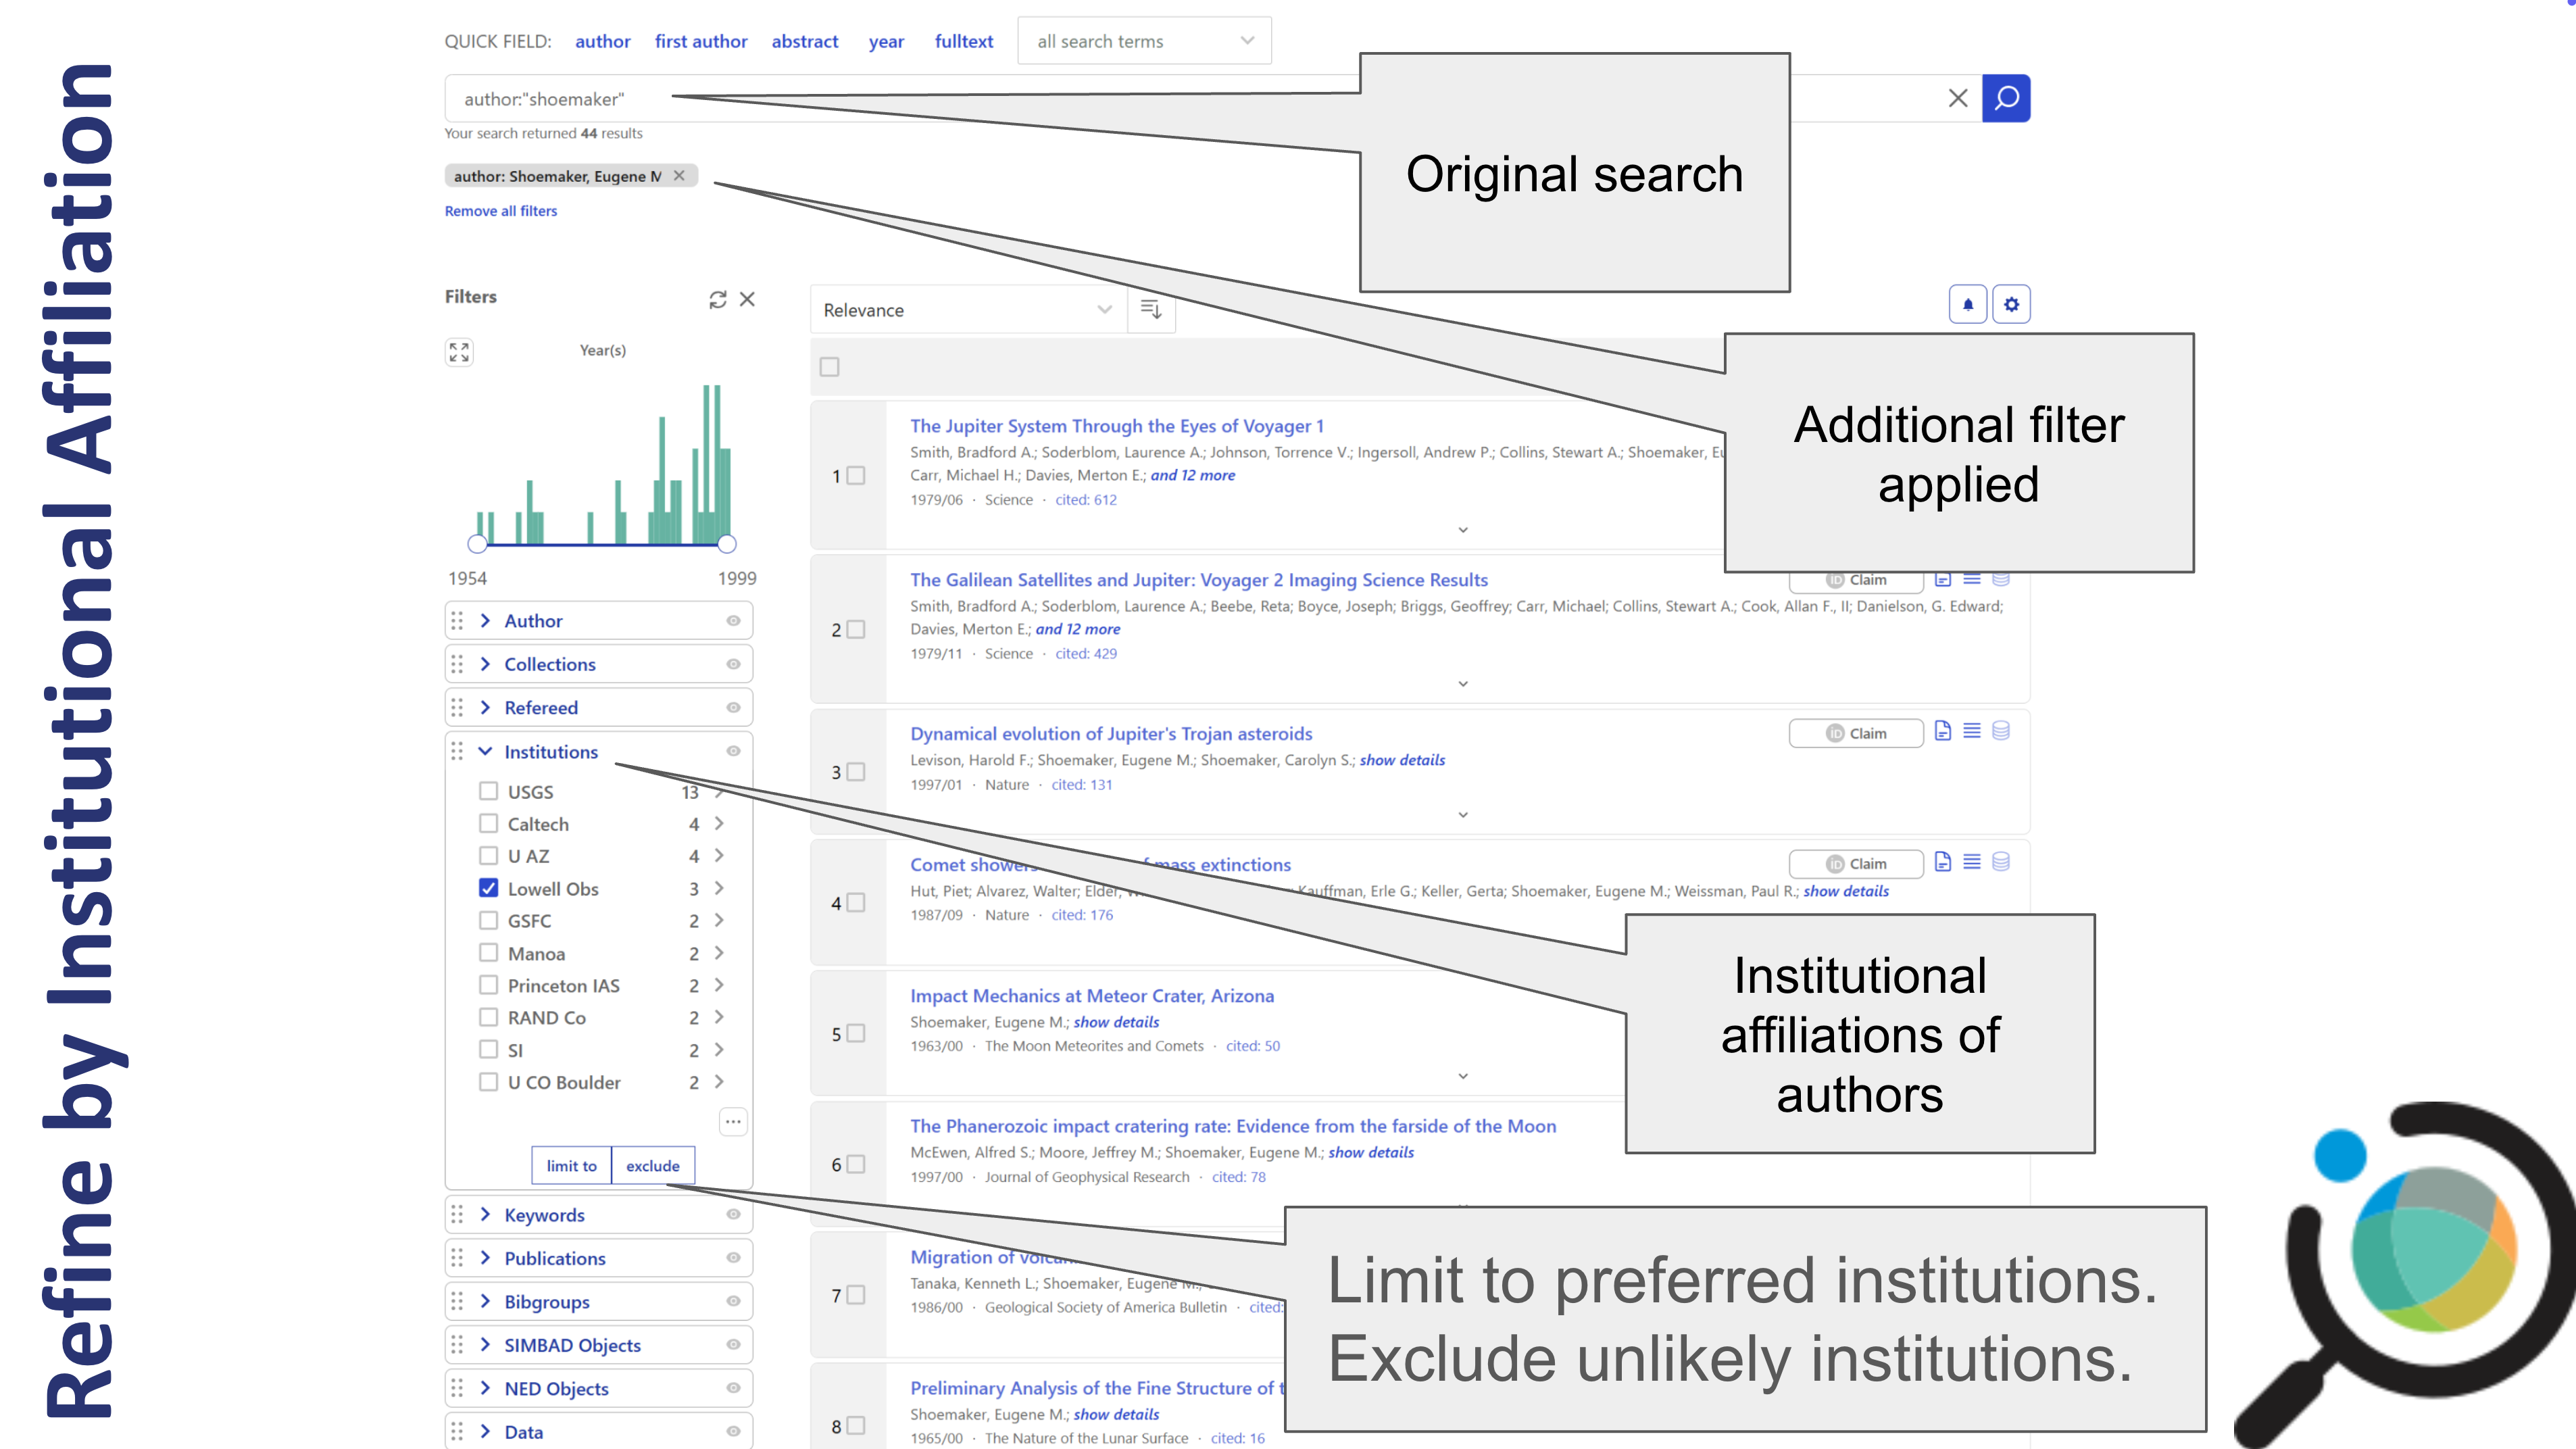The width and height of the screenshot is (2576, 1449).
Task: Grab the drag handle of the Refereed filter
Action: (x=457, y=707)
